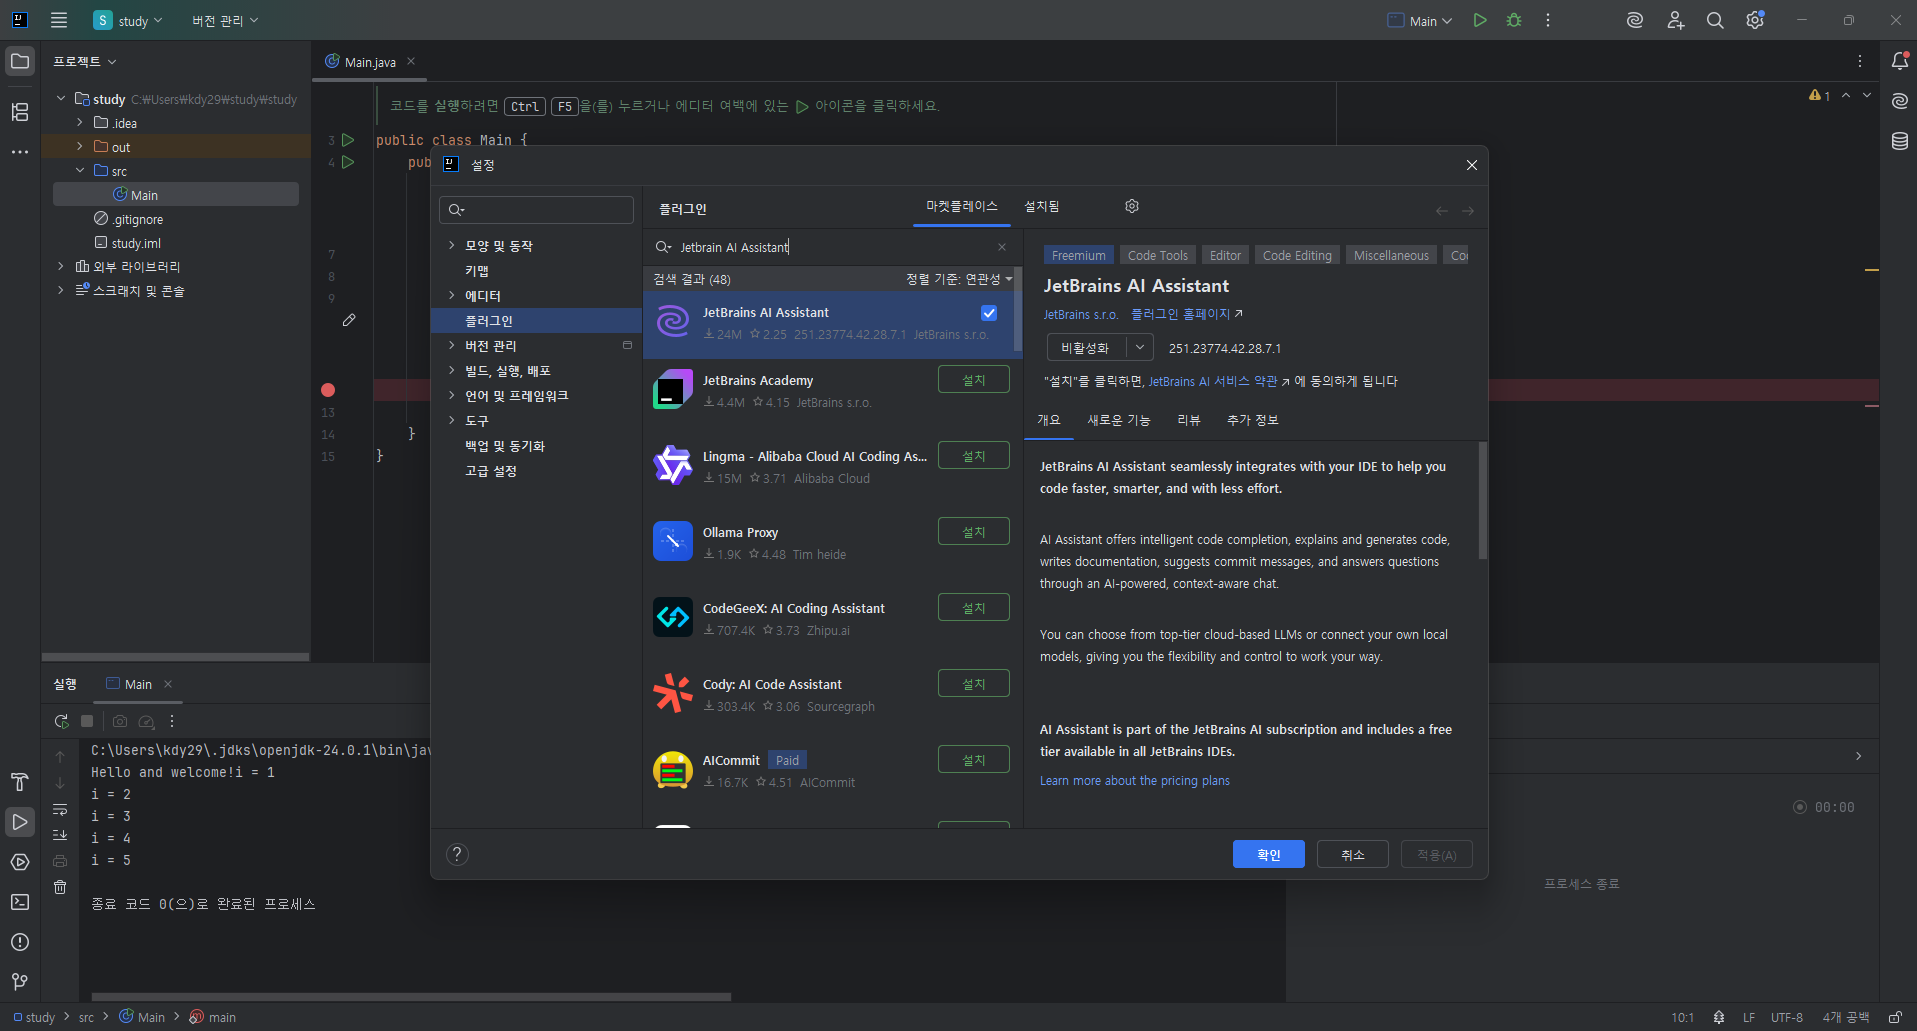Click the plugin description vertical scrollbar

tap(1482, 500)
